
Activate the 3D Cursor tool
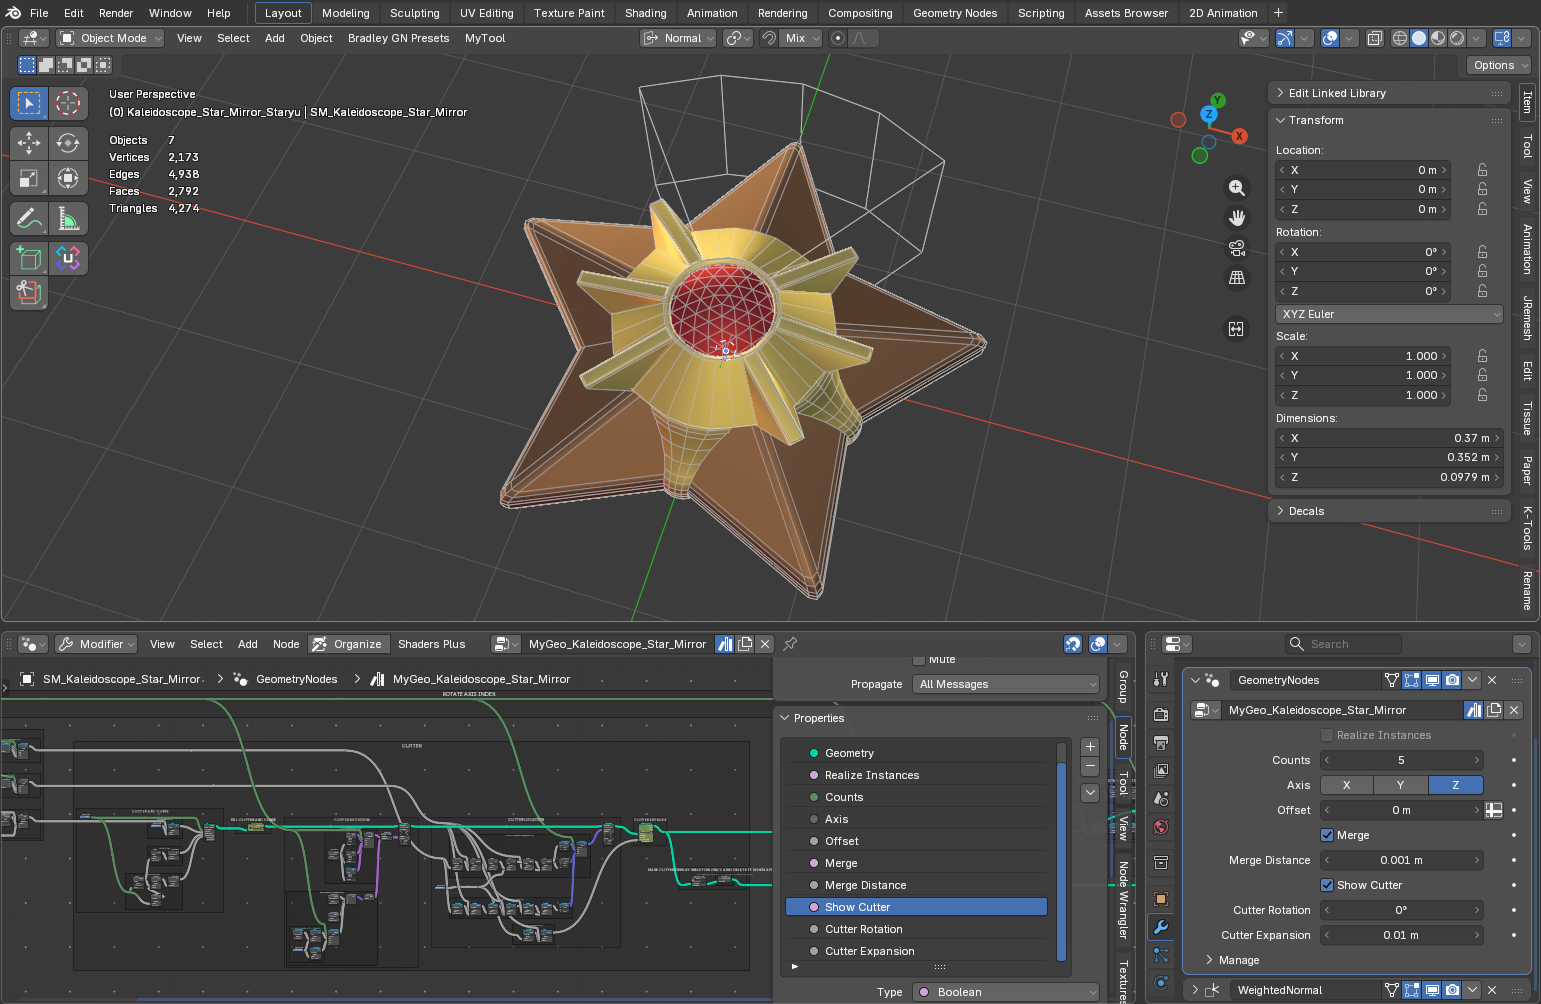click(68, 103)
